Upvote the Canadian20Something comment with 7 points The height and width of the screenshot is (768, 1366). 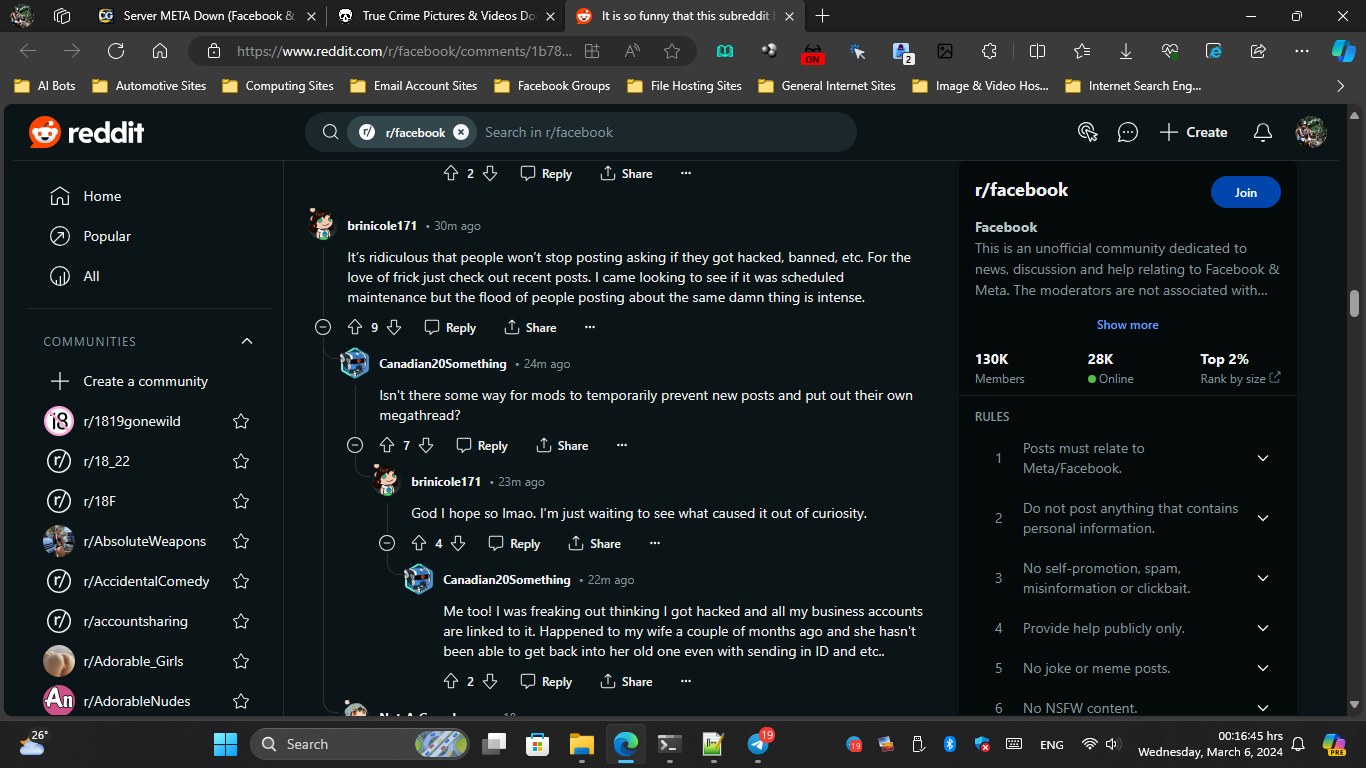387,445
